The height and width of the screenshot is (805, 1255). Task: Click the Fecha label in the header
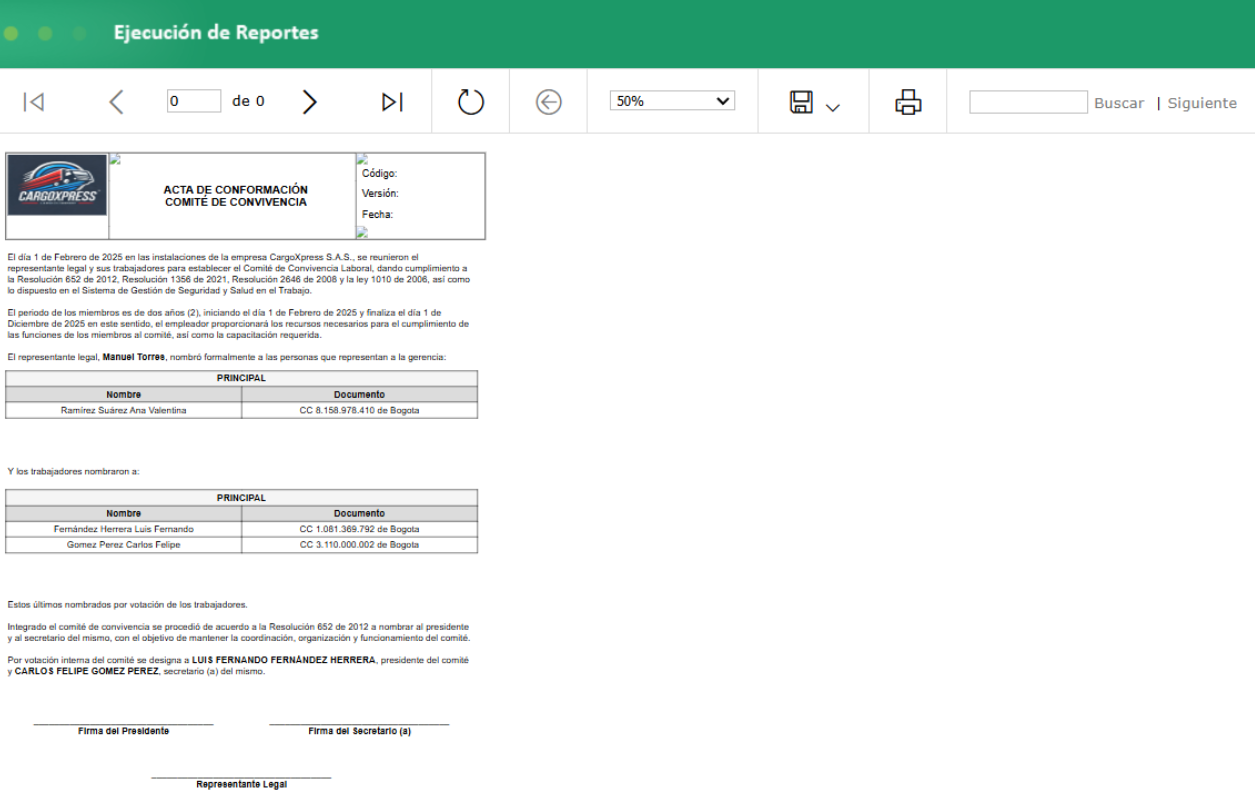coord(377,215)
